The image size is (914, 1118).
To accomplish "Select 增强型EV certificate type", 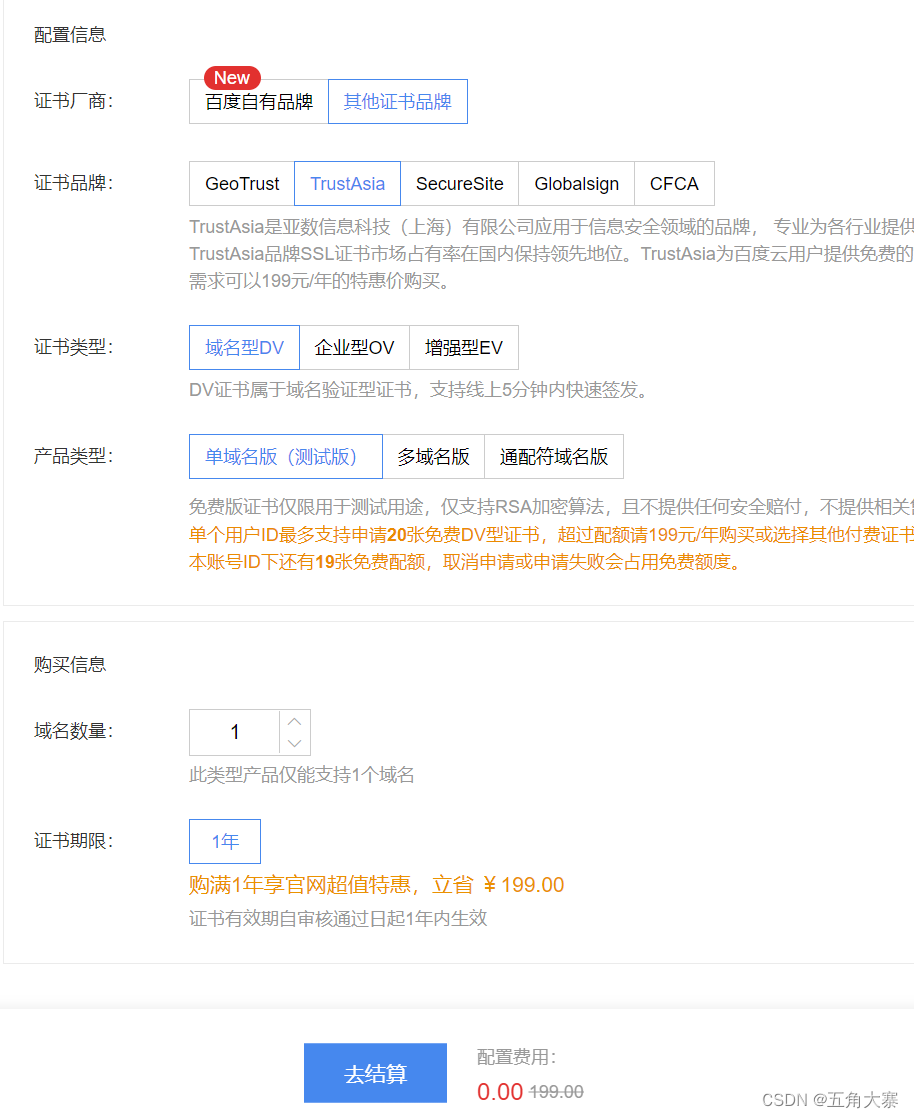I will tap(463, 347).
